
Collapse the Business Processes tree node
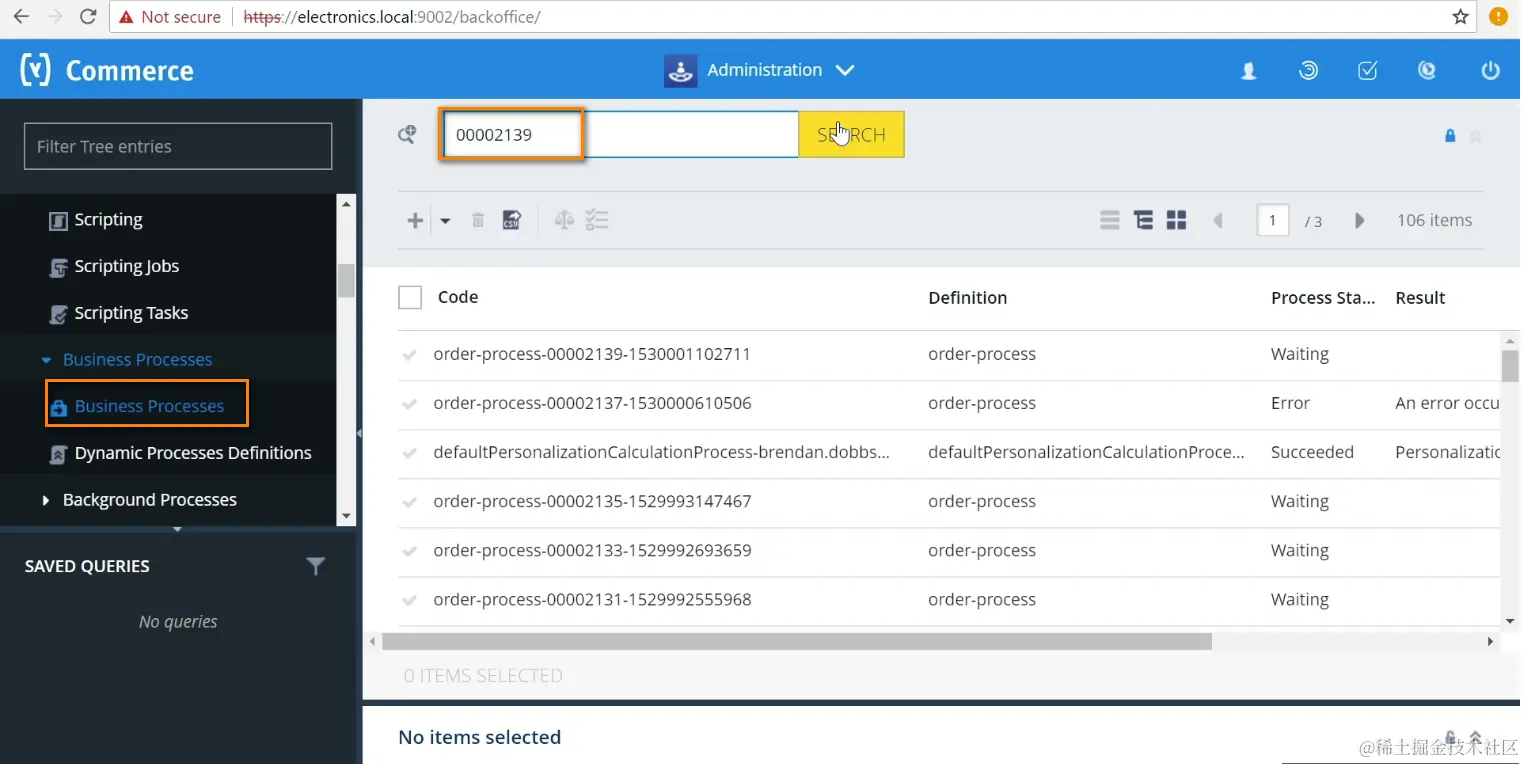[x=45, y=359]
